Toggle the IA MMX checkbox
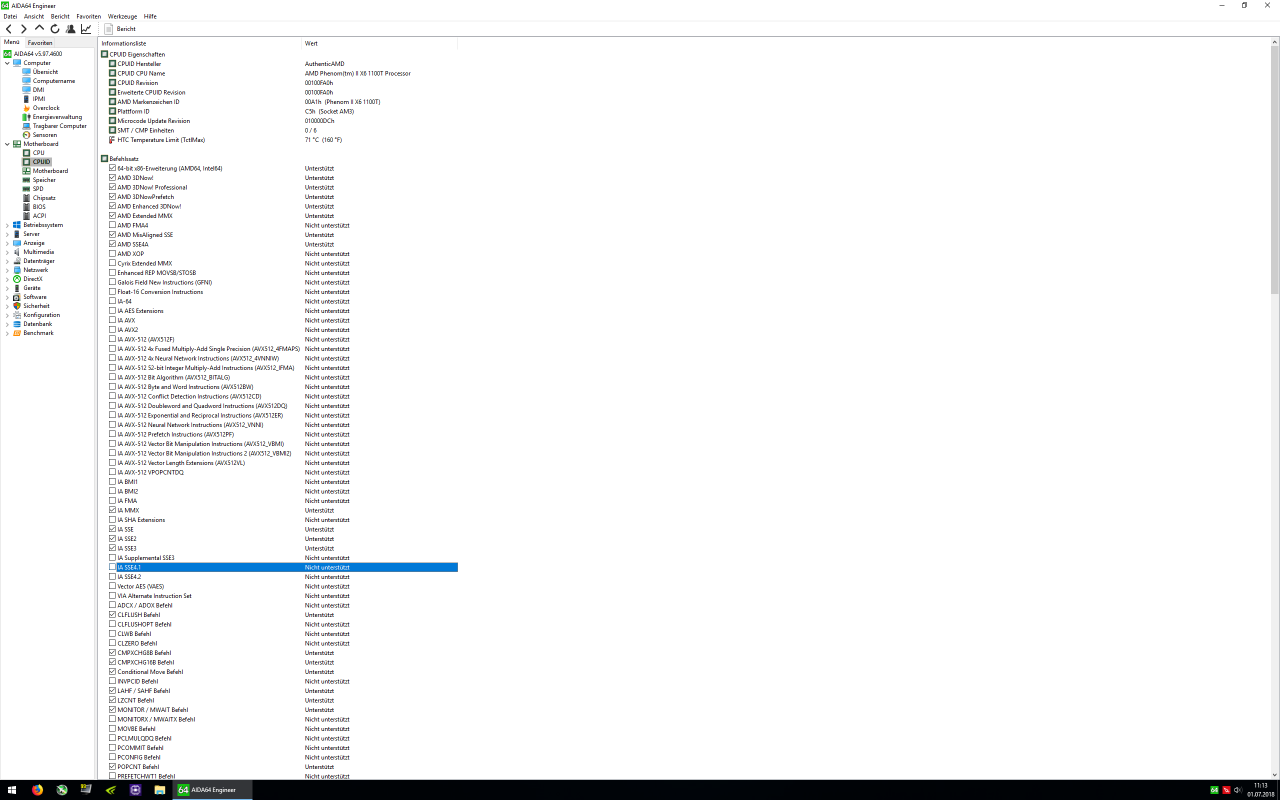Screen dimensions: 1280x800 [x=112, y=510]
